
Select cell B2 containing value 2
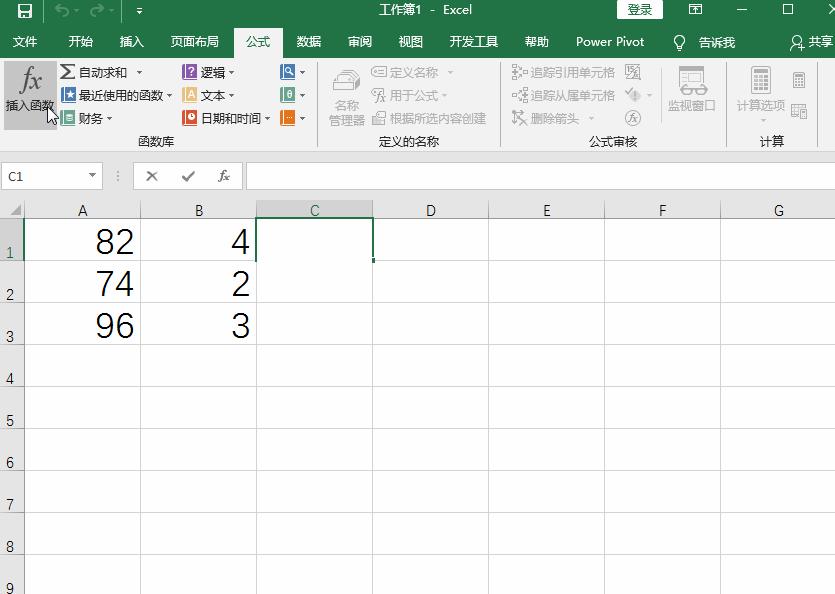pyautogui.click(x=199, y=284)
